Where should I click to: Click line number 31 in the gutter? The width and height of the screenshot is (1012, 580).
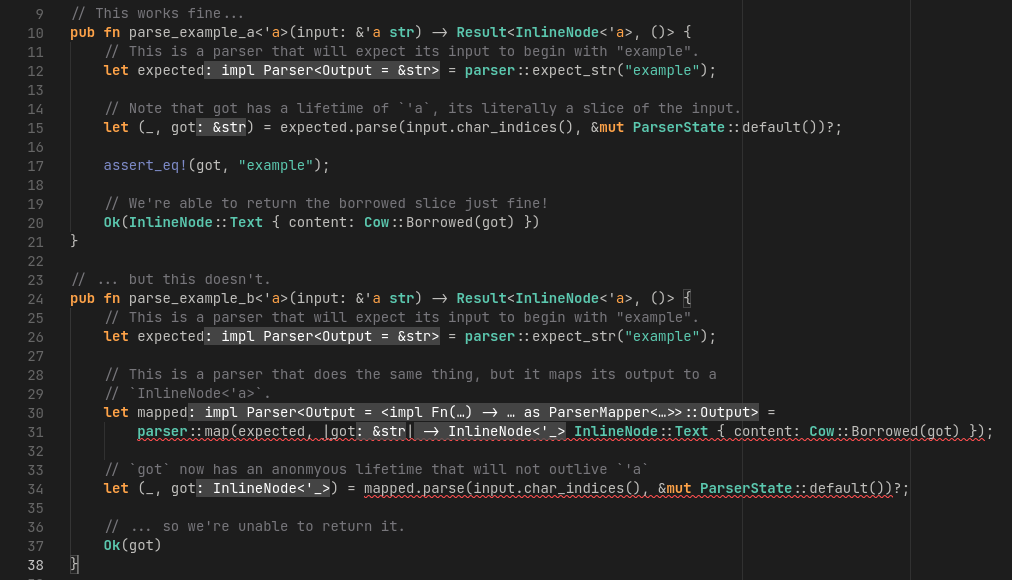pos(35,432)
